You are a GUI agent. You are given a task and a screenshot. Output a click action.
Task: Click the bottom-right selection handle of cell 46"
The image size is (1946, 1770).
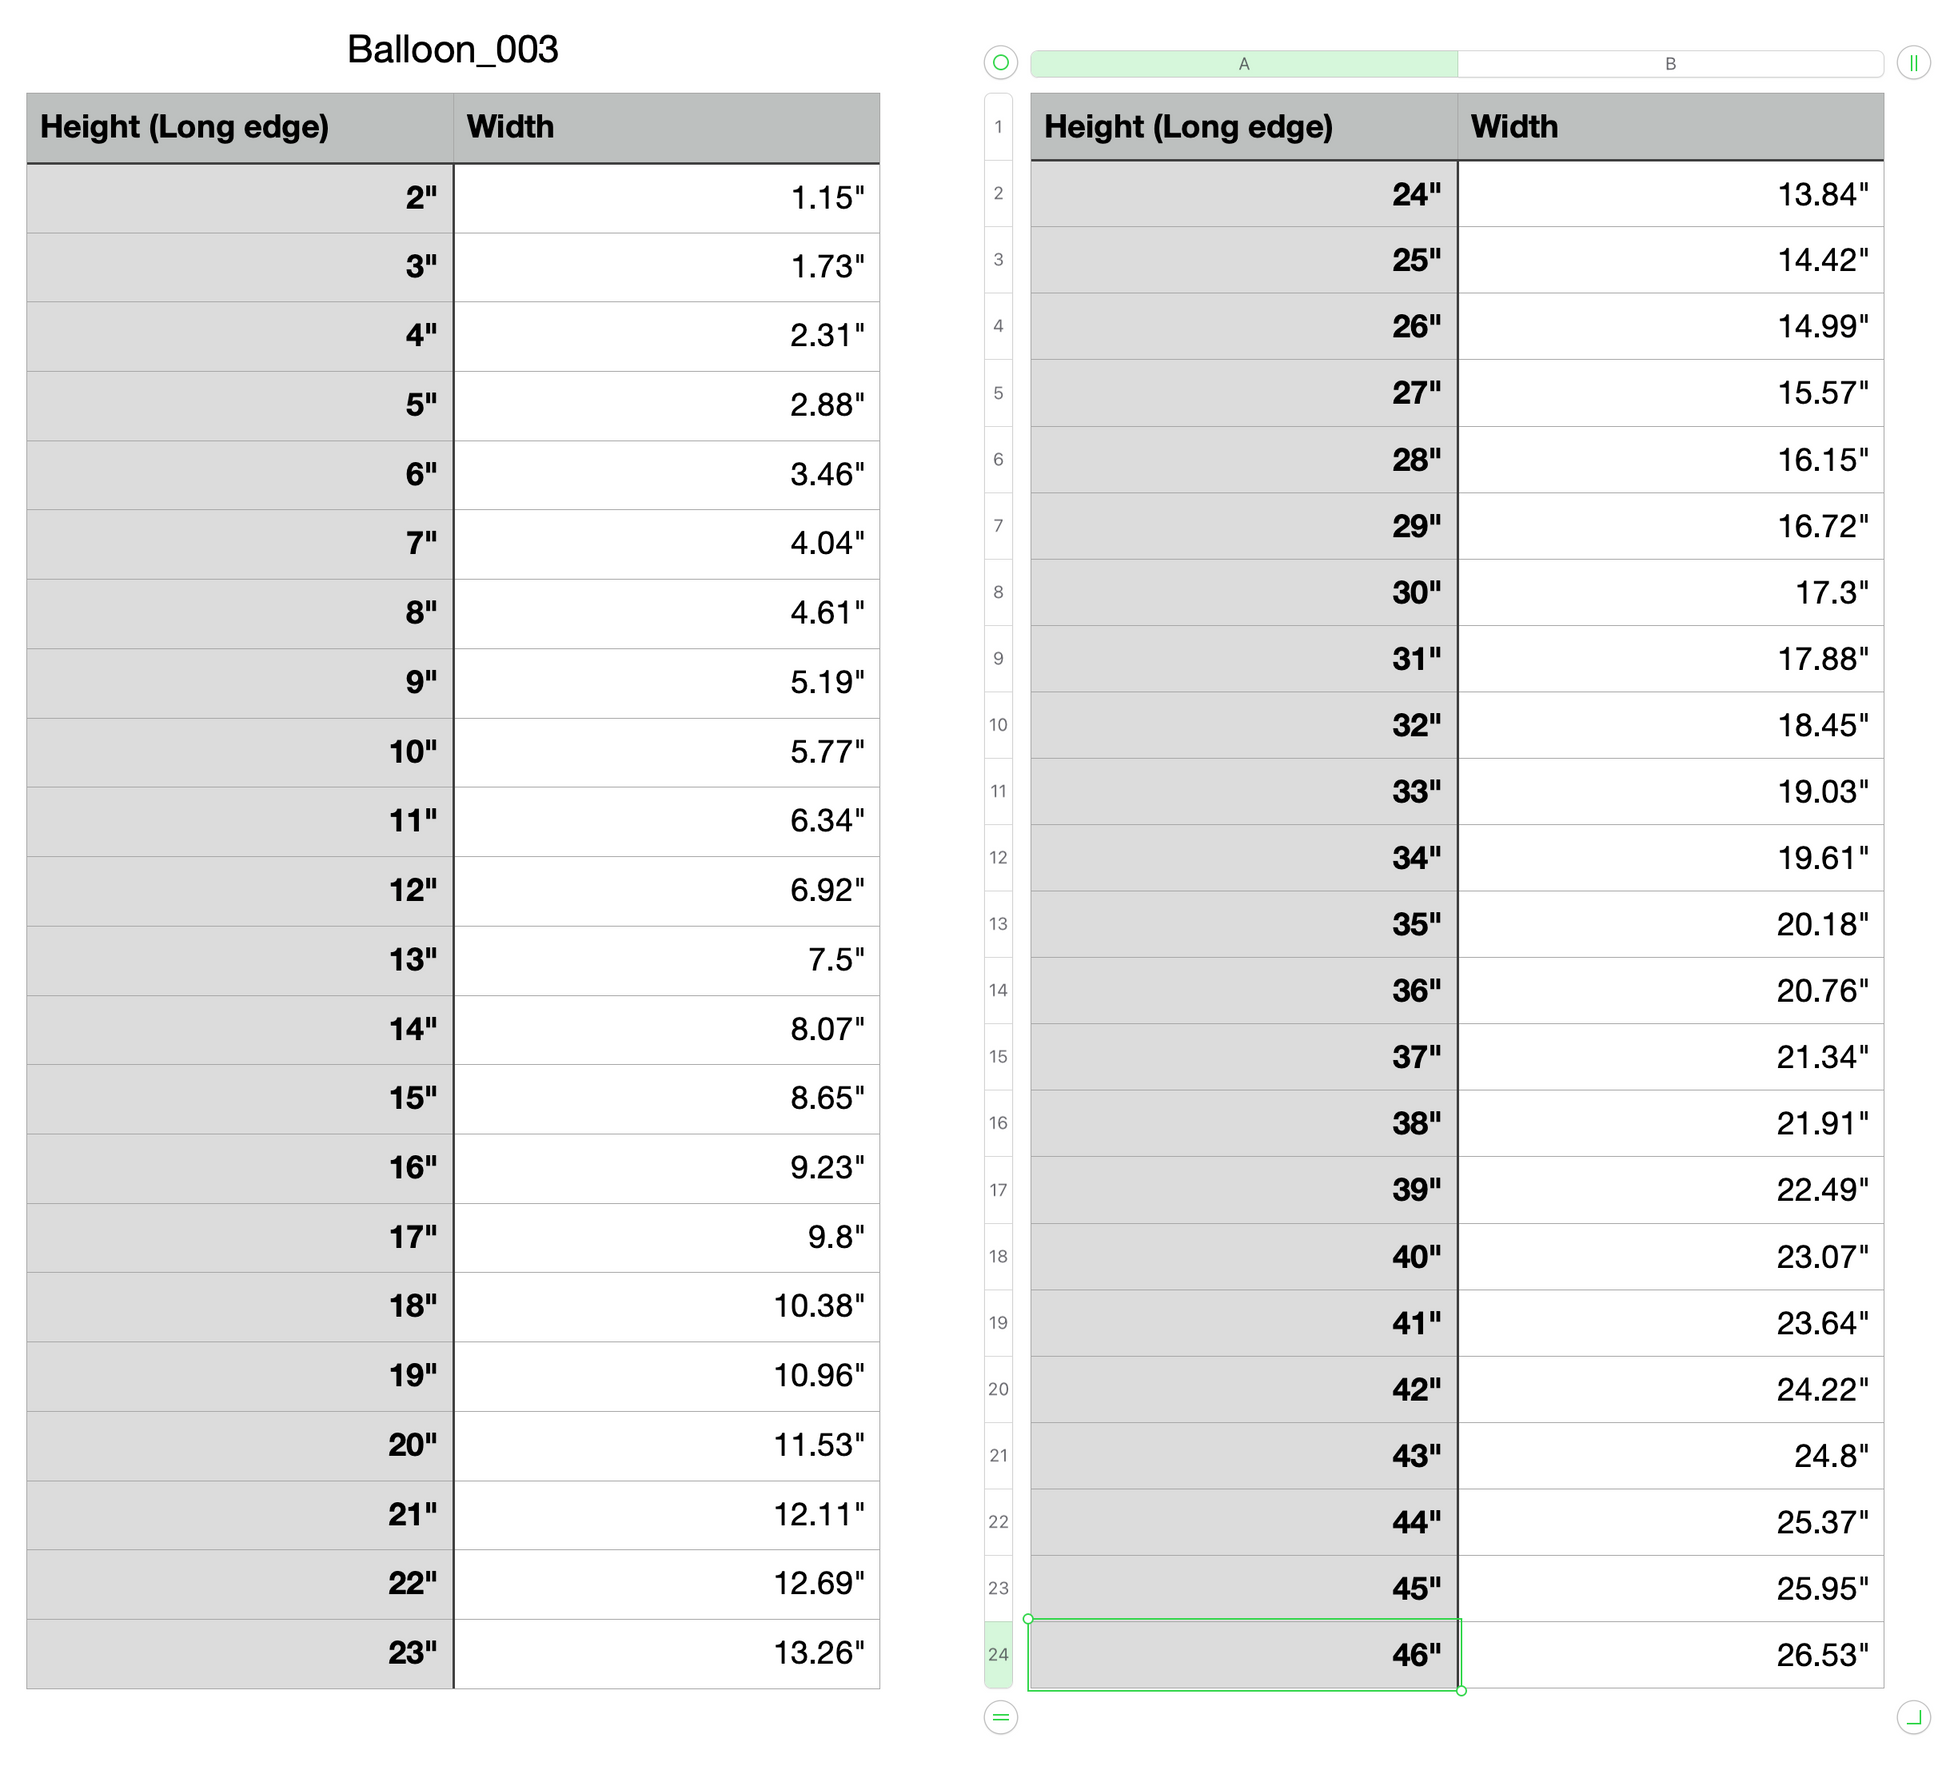1461,1691
